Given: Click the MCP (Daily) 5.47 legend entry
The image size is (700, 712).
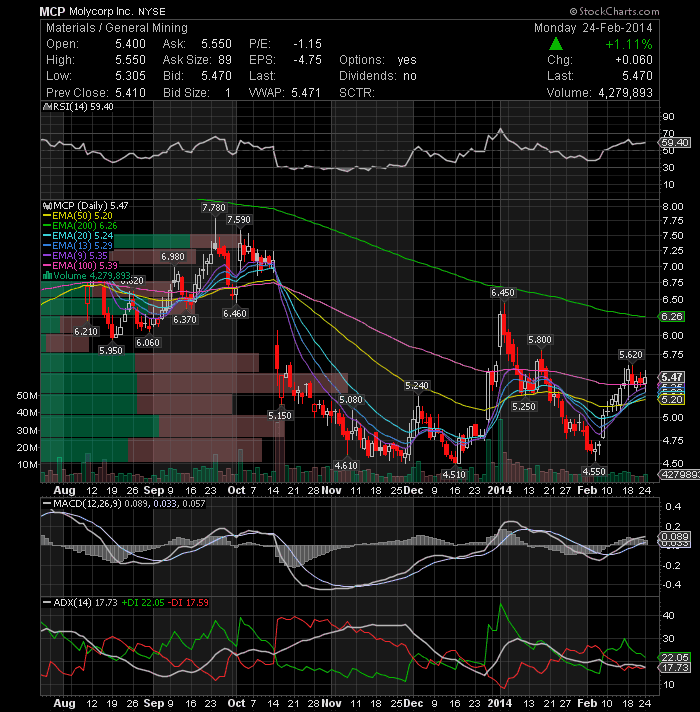Looking at the screenshot, I should click(91, 206).
